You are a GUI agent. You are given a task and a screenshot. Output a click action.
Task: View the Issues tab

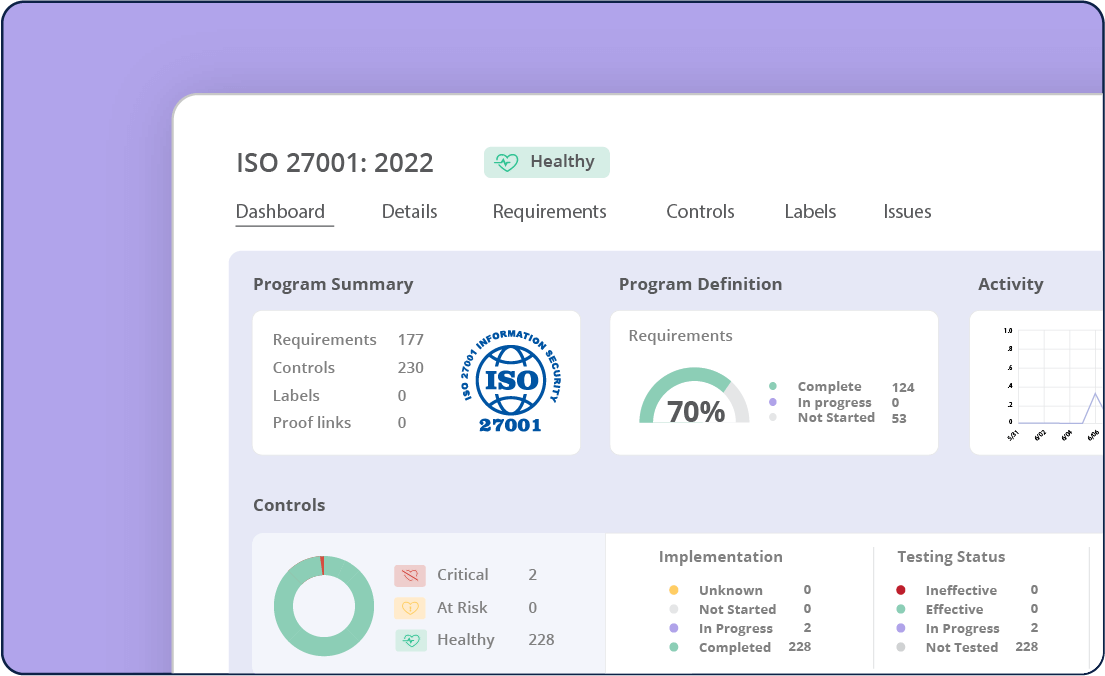908,211
